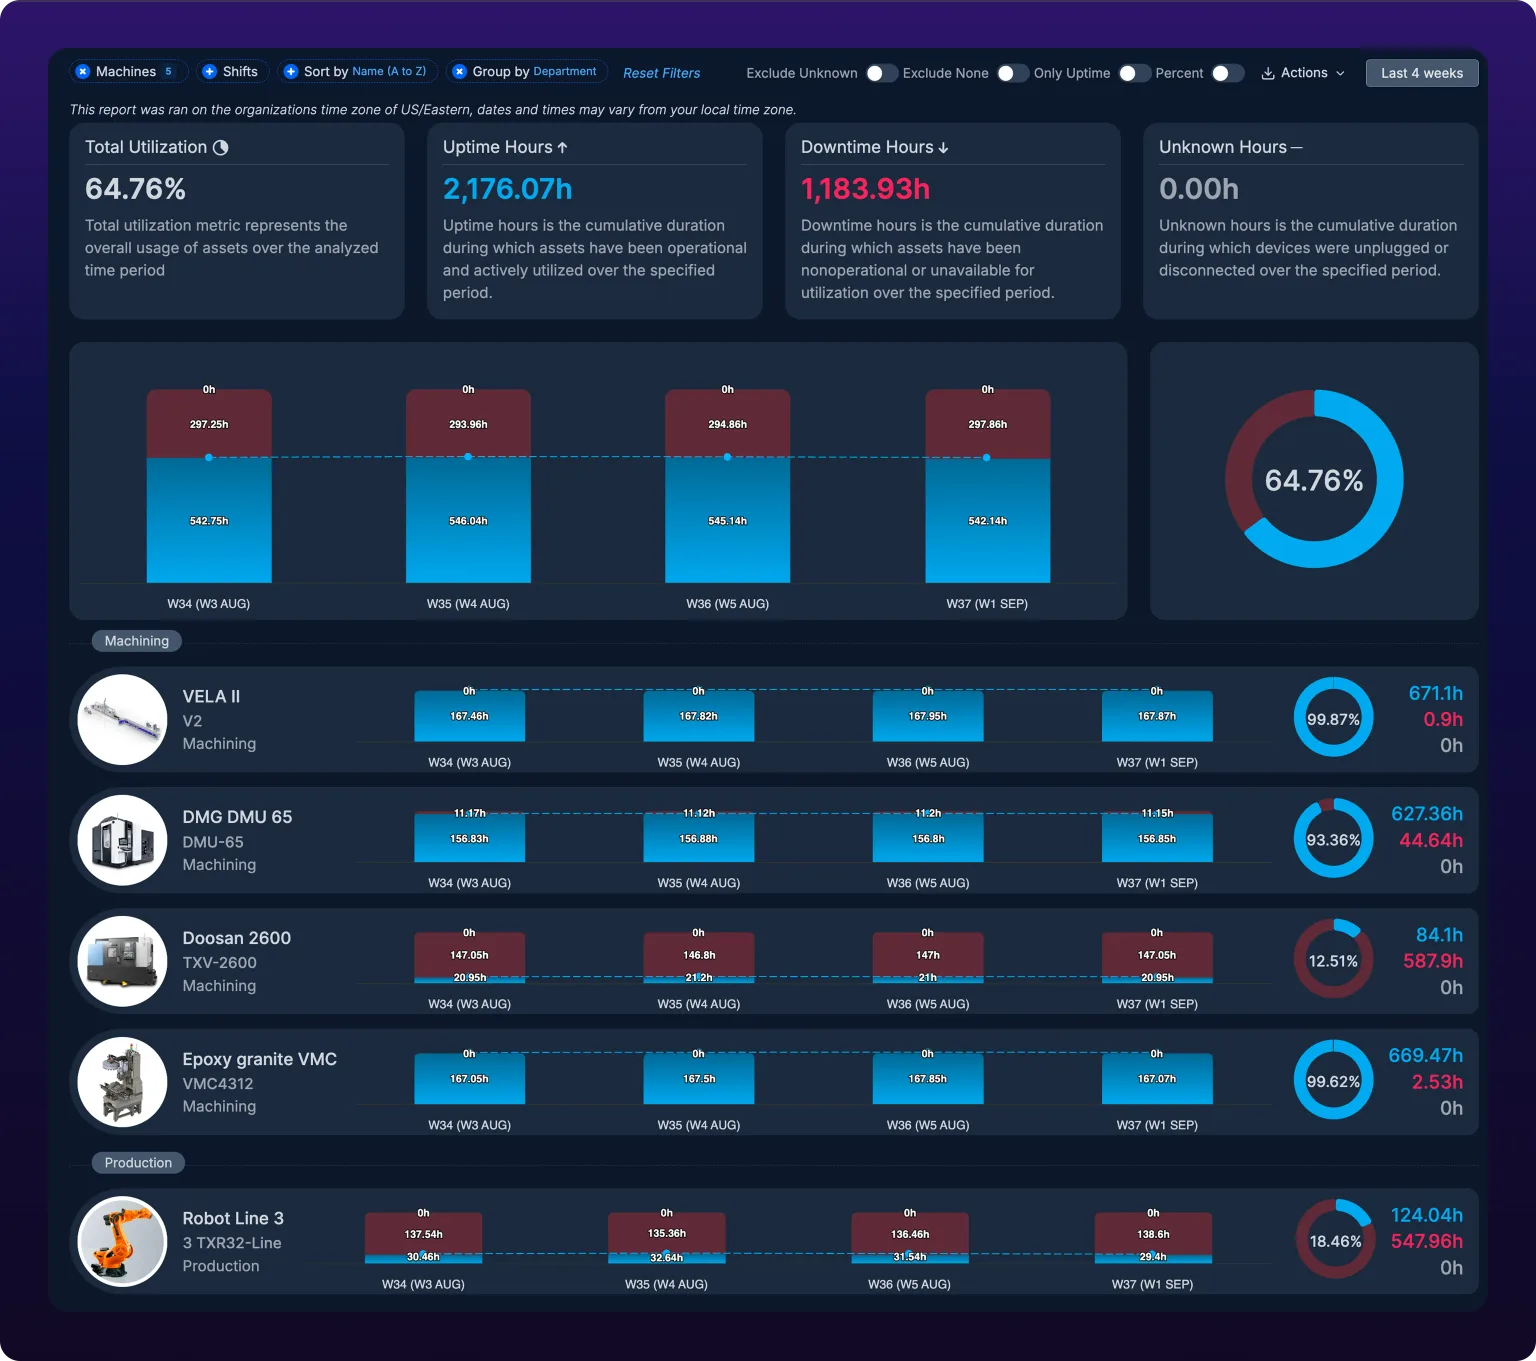The image size is (1536, 1361).
Task: Click DMG DMU 65 downtime total 44.64h
Action: click(x=1431, y=840)
